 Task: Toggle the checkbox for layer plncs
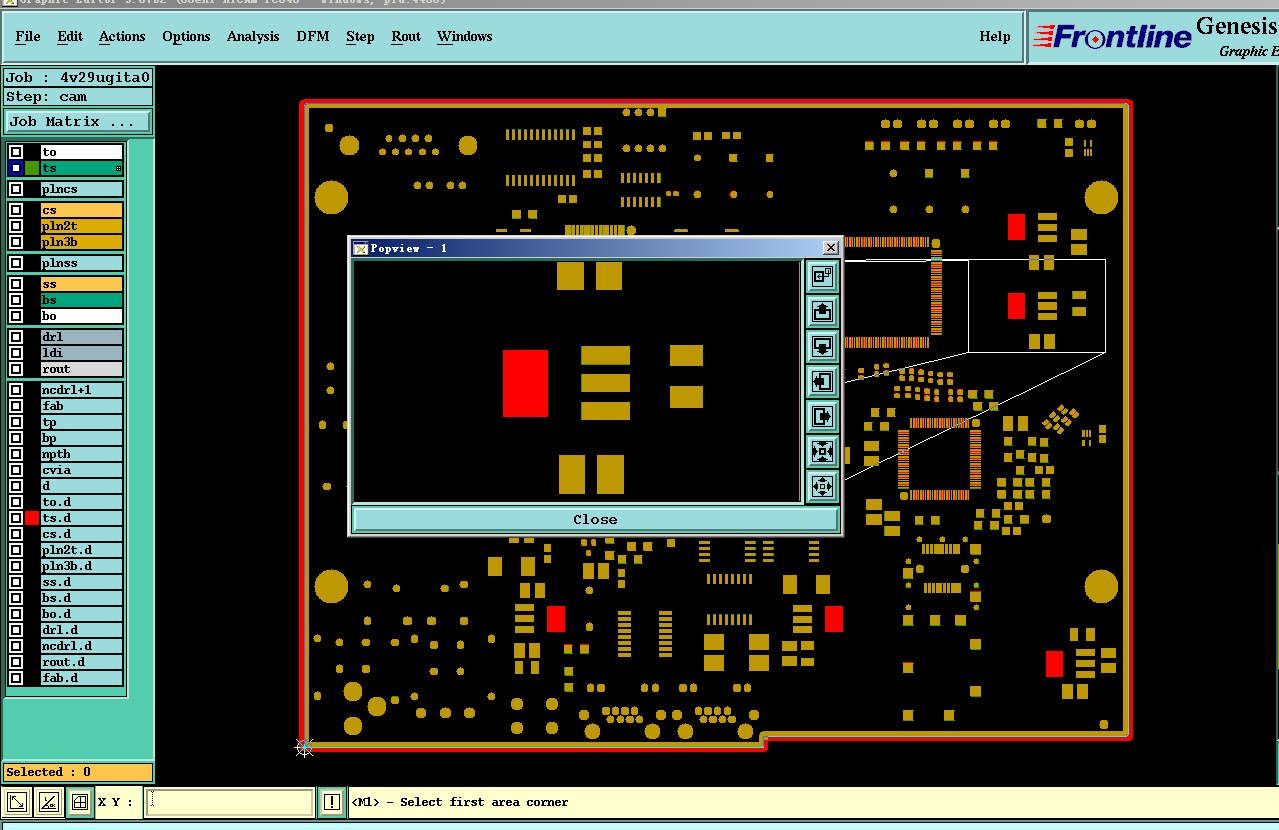16,189
